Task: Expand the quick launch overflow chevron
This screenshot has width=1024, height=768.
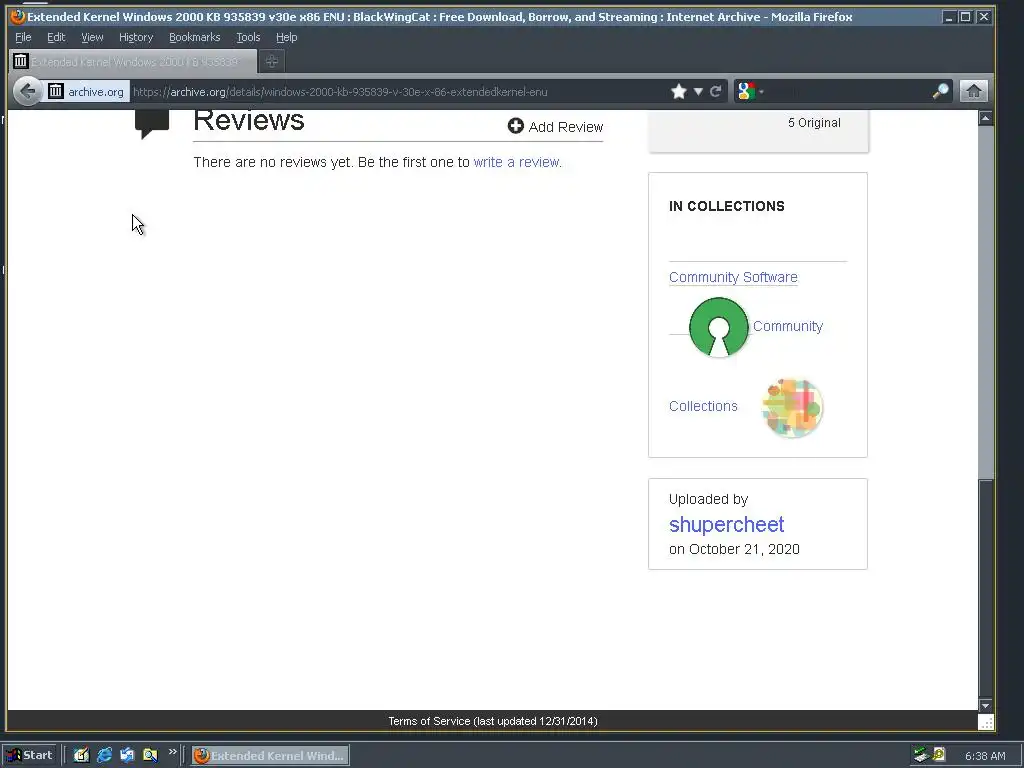Action: pyautogui.click(x=172, y=752)
